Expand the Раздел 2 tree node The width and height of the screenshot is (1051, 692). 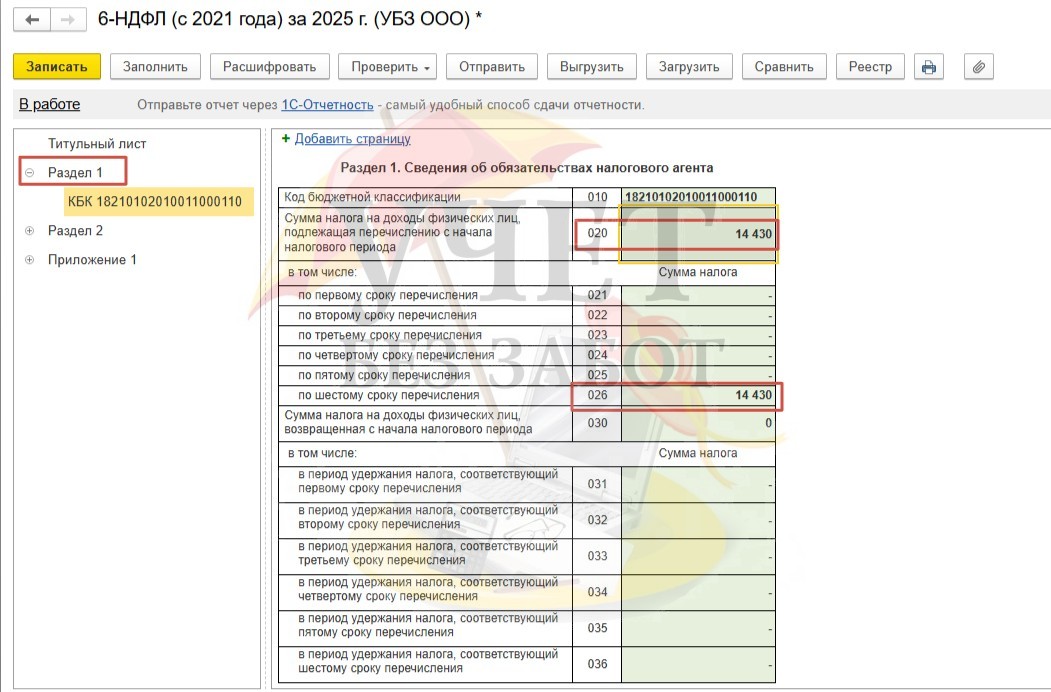tap(29, 231)
